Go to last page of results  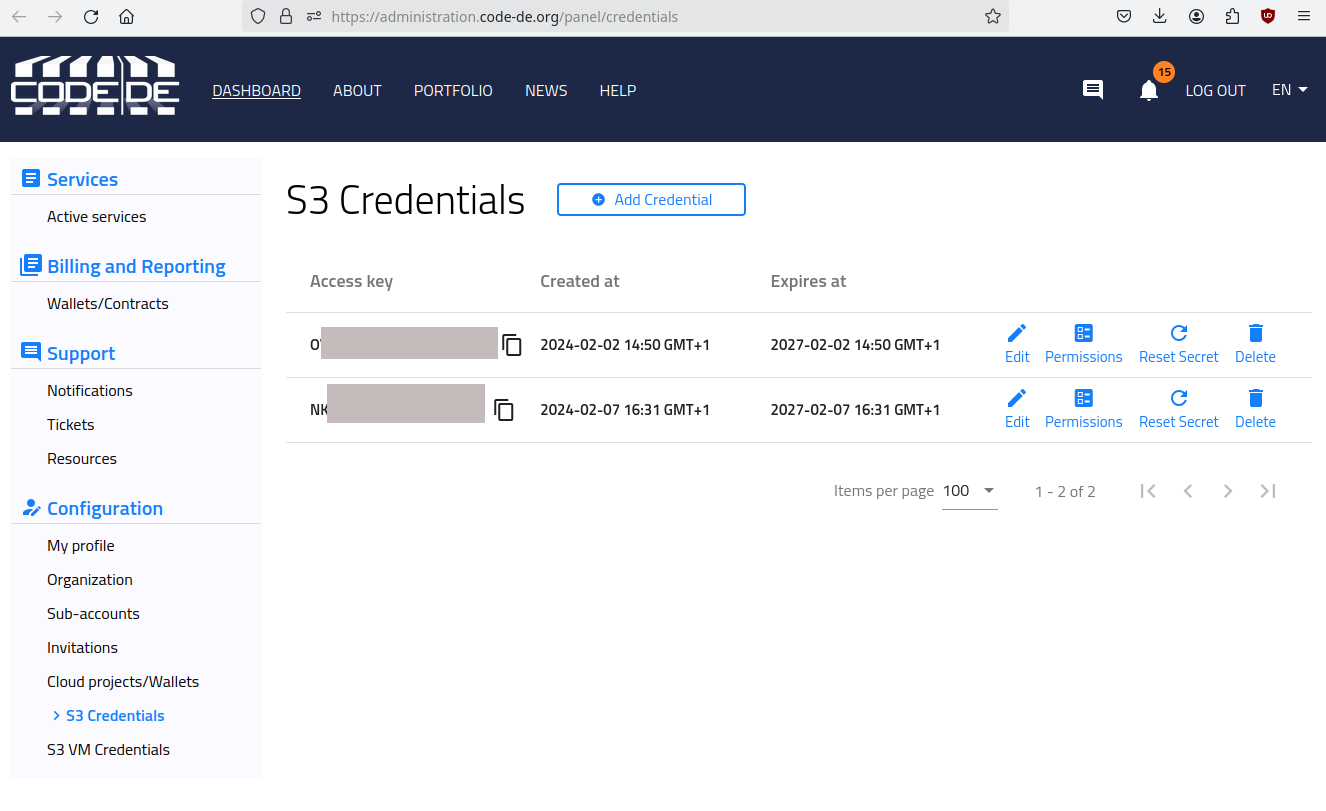coord(1268,491)
